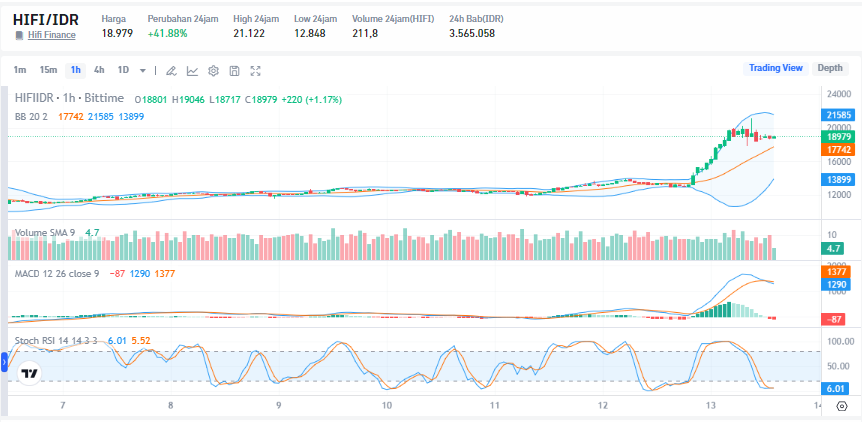The image size is (862, 422).
Task: Select the 15m timeframe
Action: [48, 70]
